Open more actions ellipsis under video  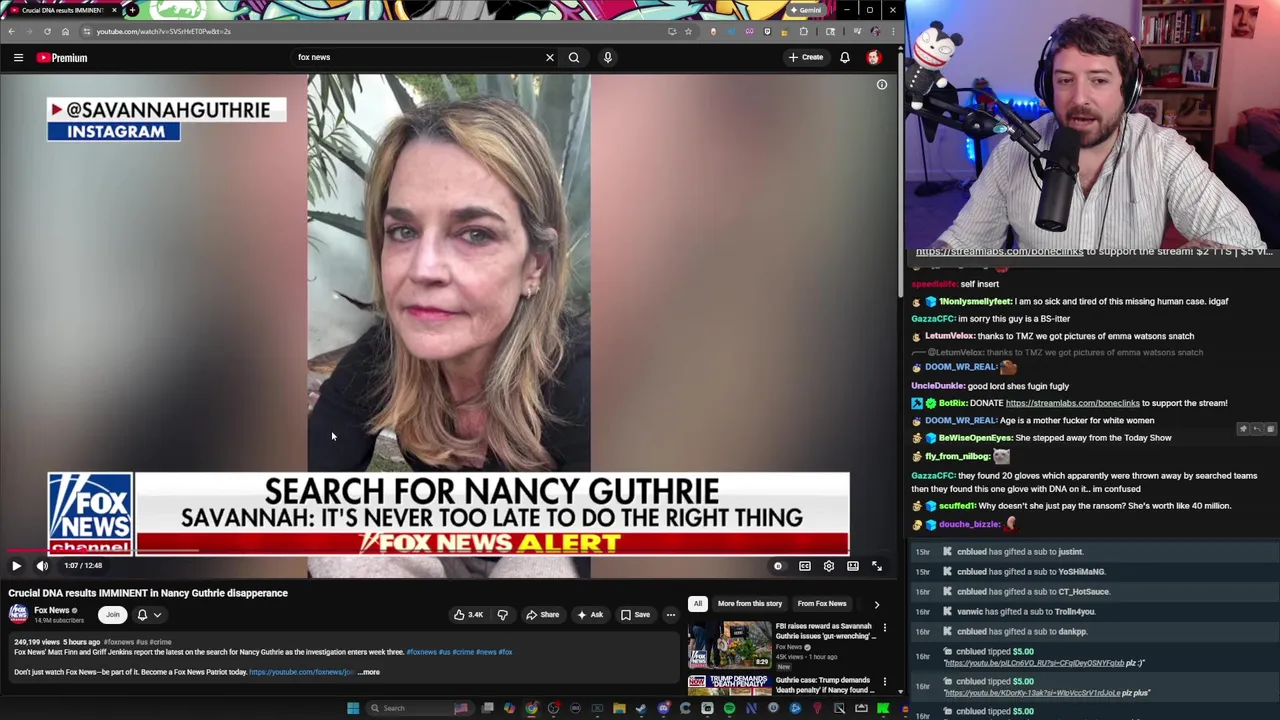pos(671,615)
